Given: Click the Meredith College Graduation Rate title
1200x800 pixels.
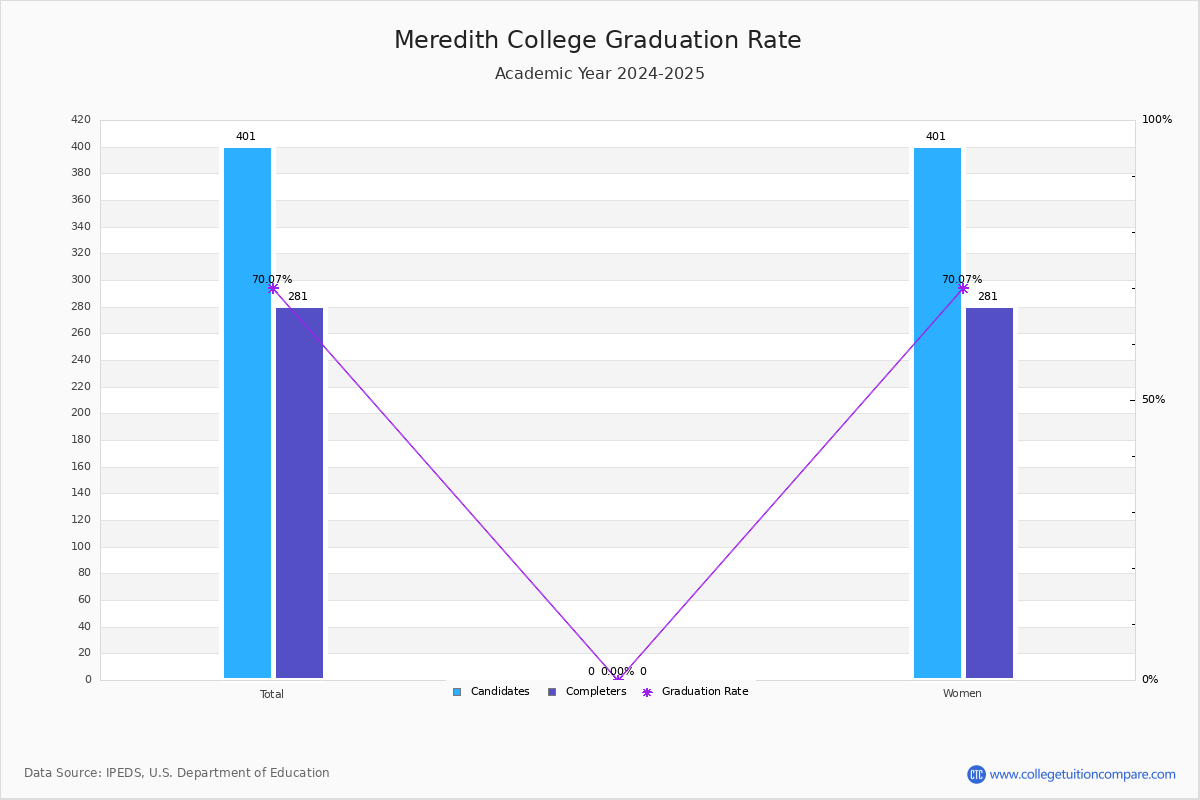Looking at the screenshot, I should pos(598,40).
